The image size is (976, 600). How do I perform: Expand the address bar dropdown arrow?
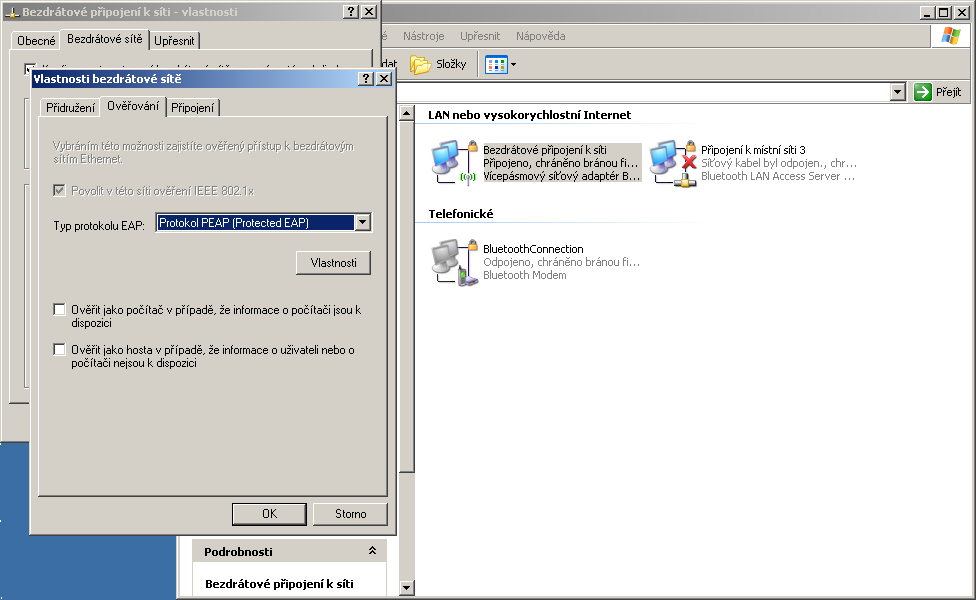pyautogui.click(x=898, y=92)
